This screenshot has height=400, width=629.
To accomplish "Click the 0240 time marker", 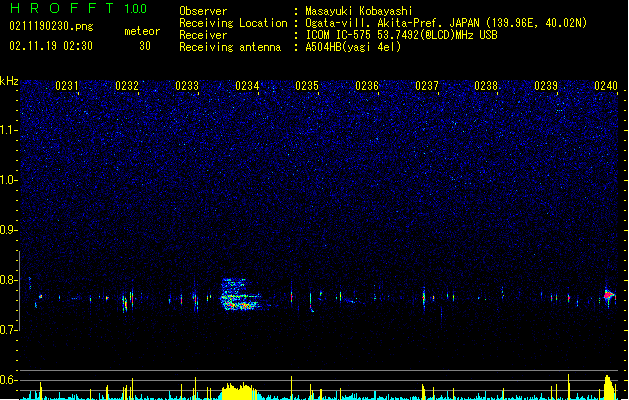I will [606, 86].
